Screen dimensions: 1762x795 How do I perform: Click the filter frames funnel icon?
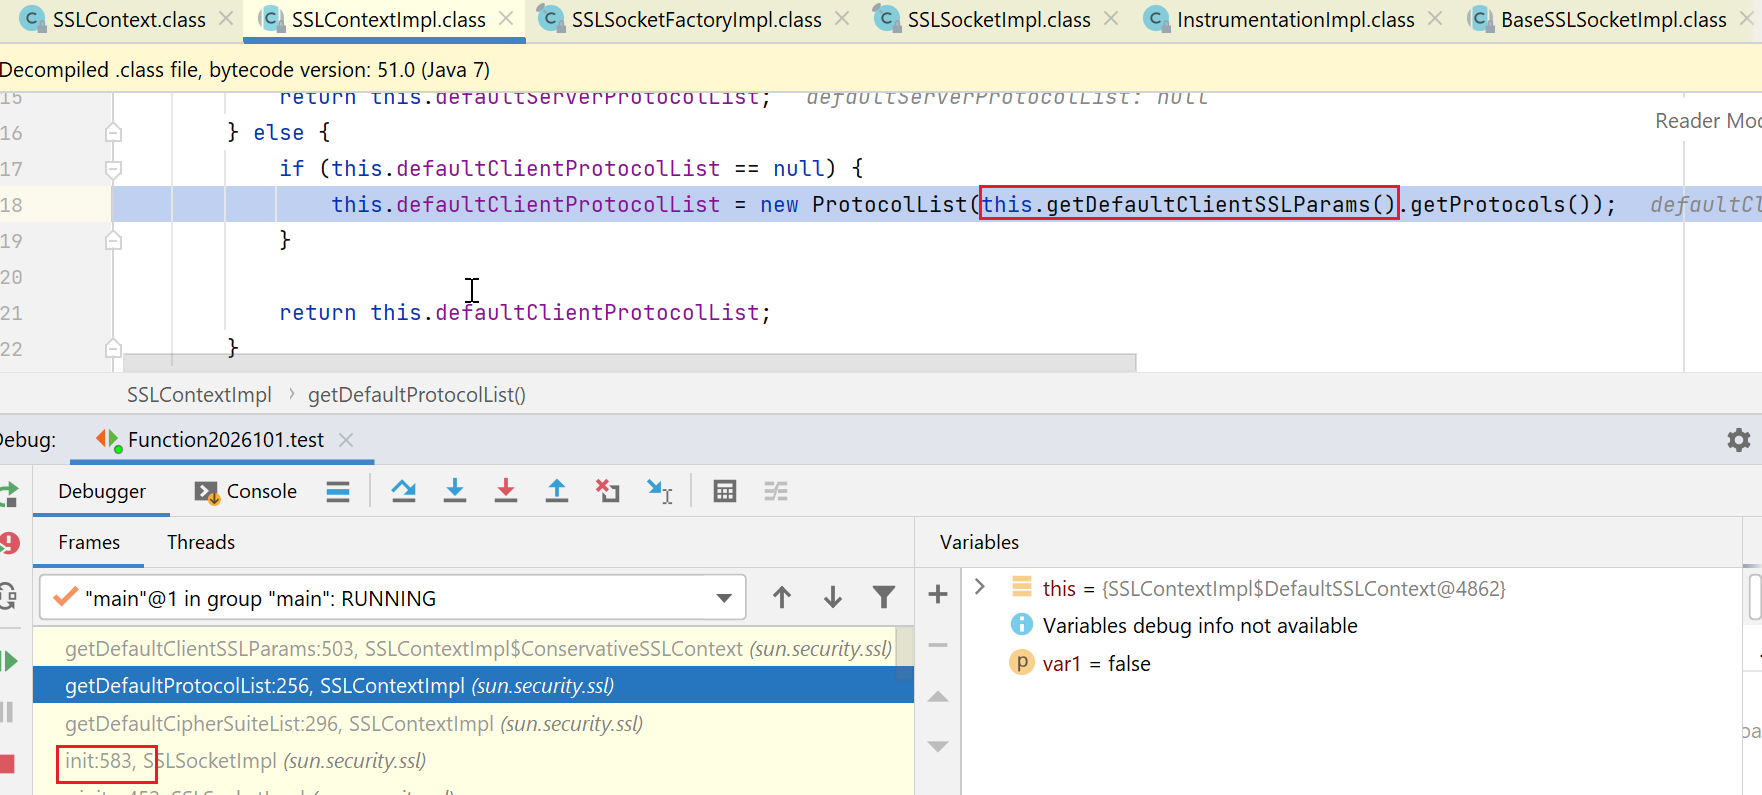click(884, 598)
